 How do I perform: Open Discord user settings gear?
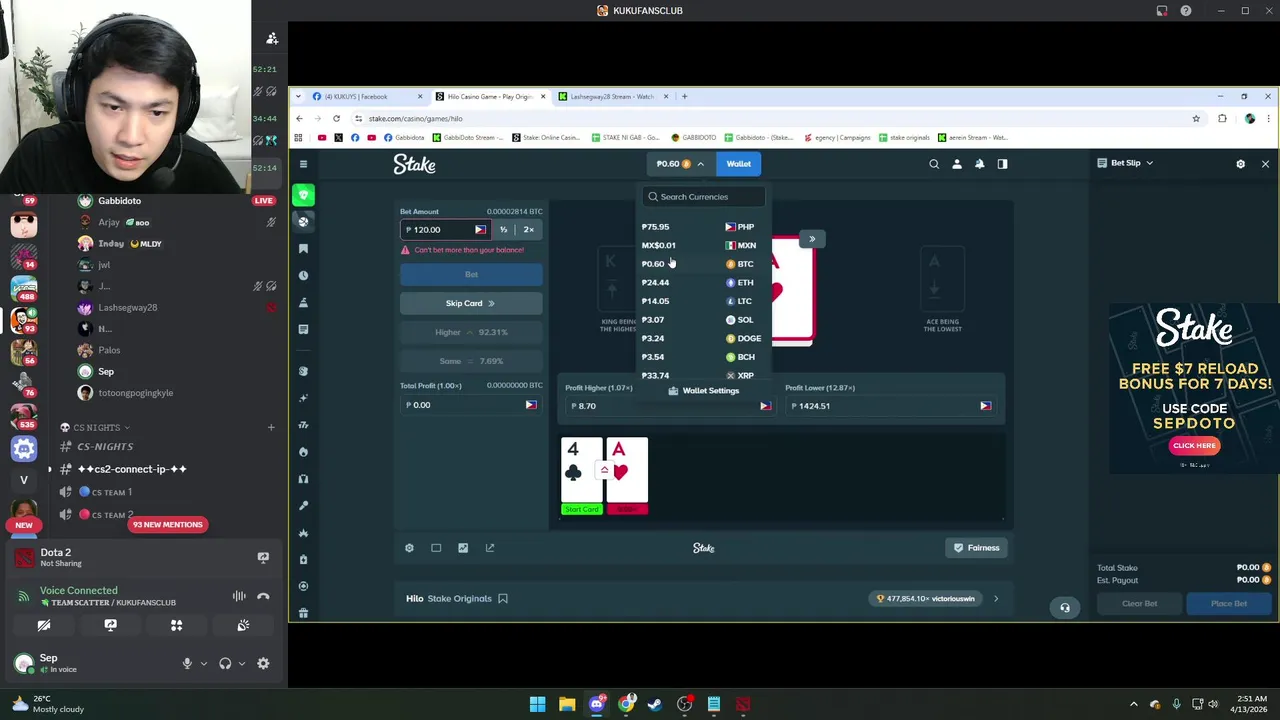click(263, 664)
